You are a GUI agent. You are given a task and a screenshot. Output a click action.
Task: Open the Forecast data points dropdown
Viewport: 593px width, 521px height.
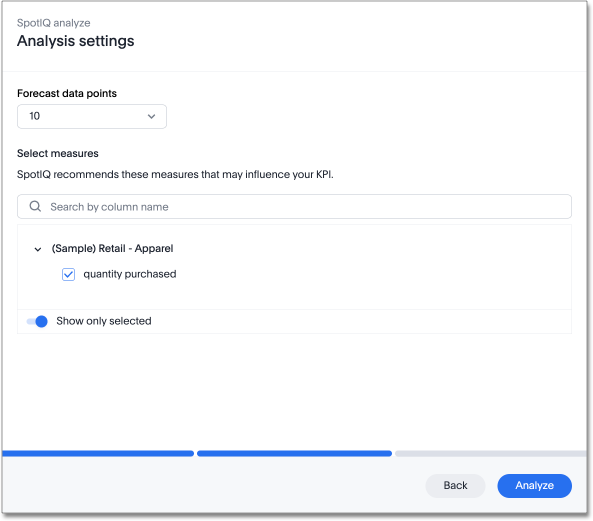click(x=92, y=116)
